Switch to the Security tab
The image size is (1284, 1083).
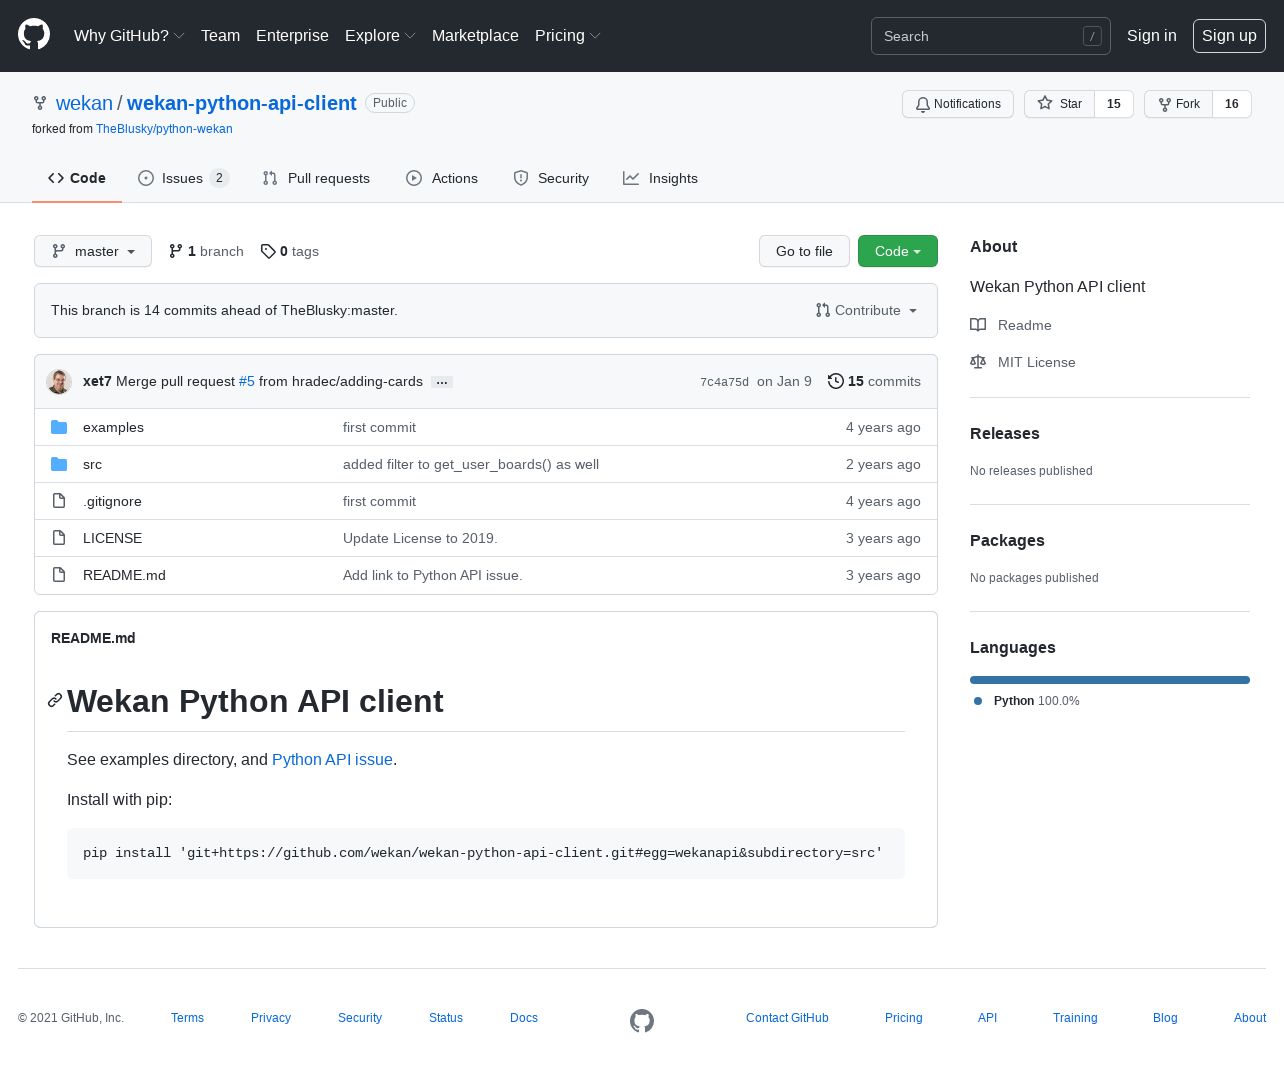(551, 178)
